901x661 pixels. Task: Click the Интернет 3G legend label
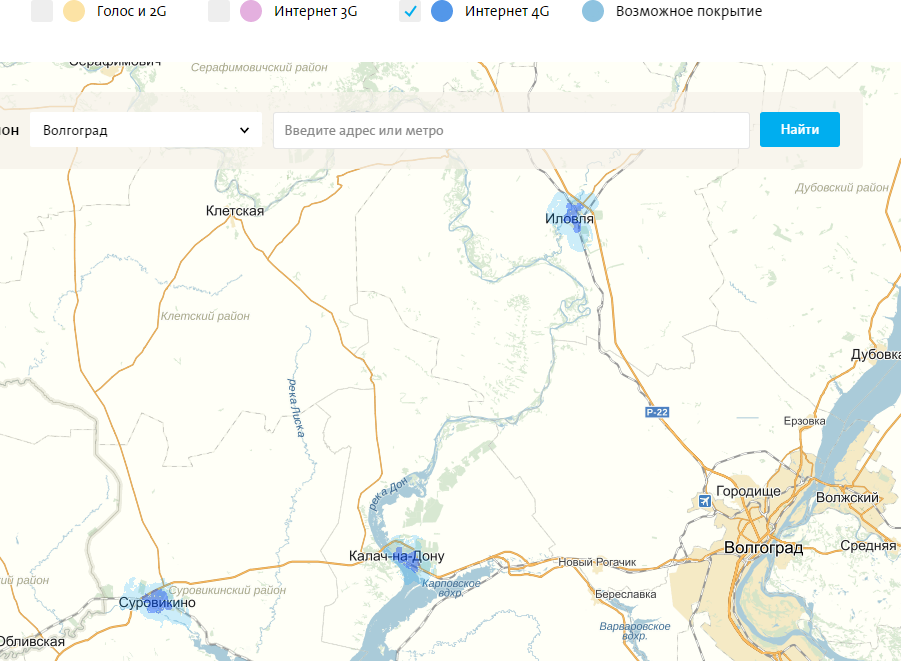[315, 12]
